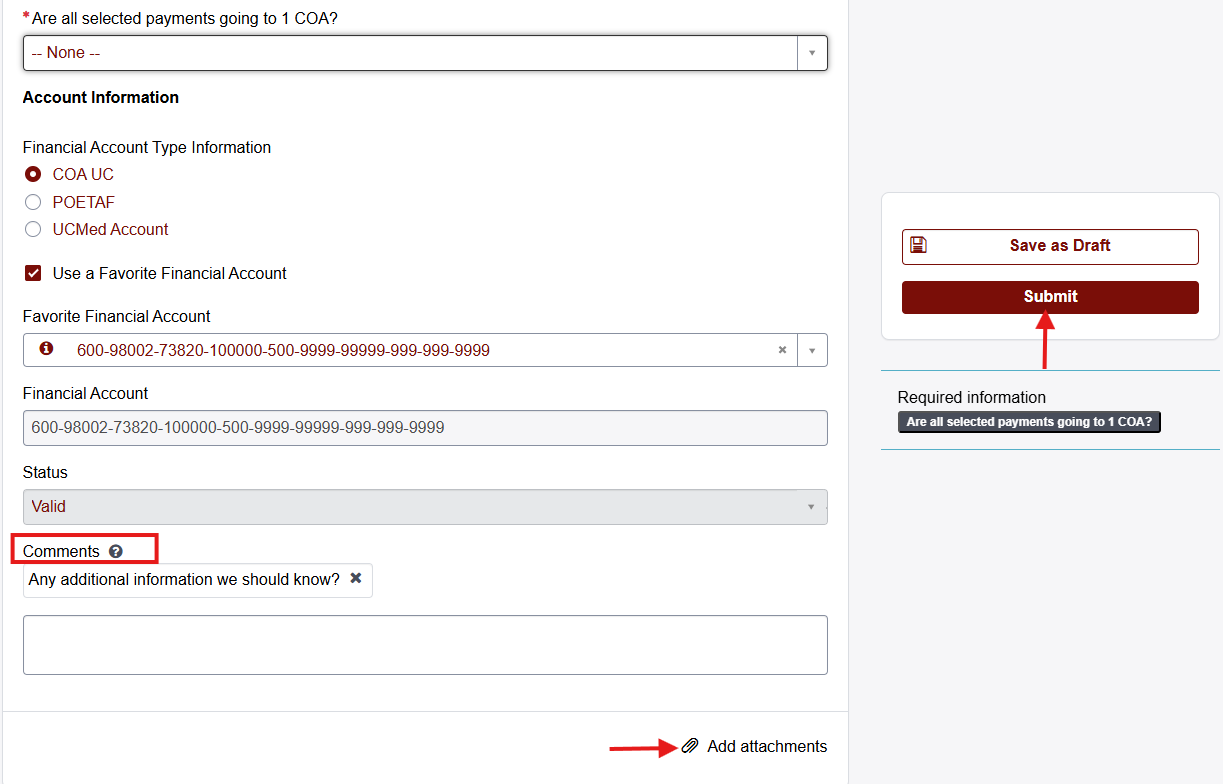Image resolution: width=1223 pixels, height=784 pixels.
Task: Click the paperclip attachment icon
Action: click(x=690, y=746)
